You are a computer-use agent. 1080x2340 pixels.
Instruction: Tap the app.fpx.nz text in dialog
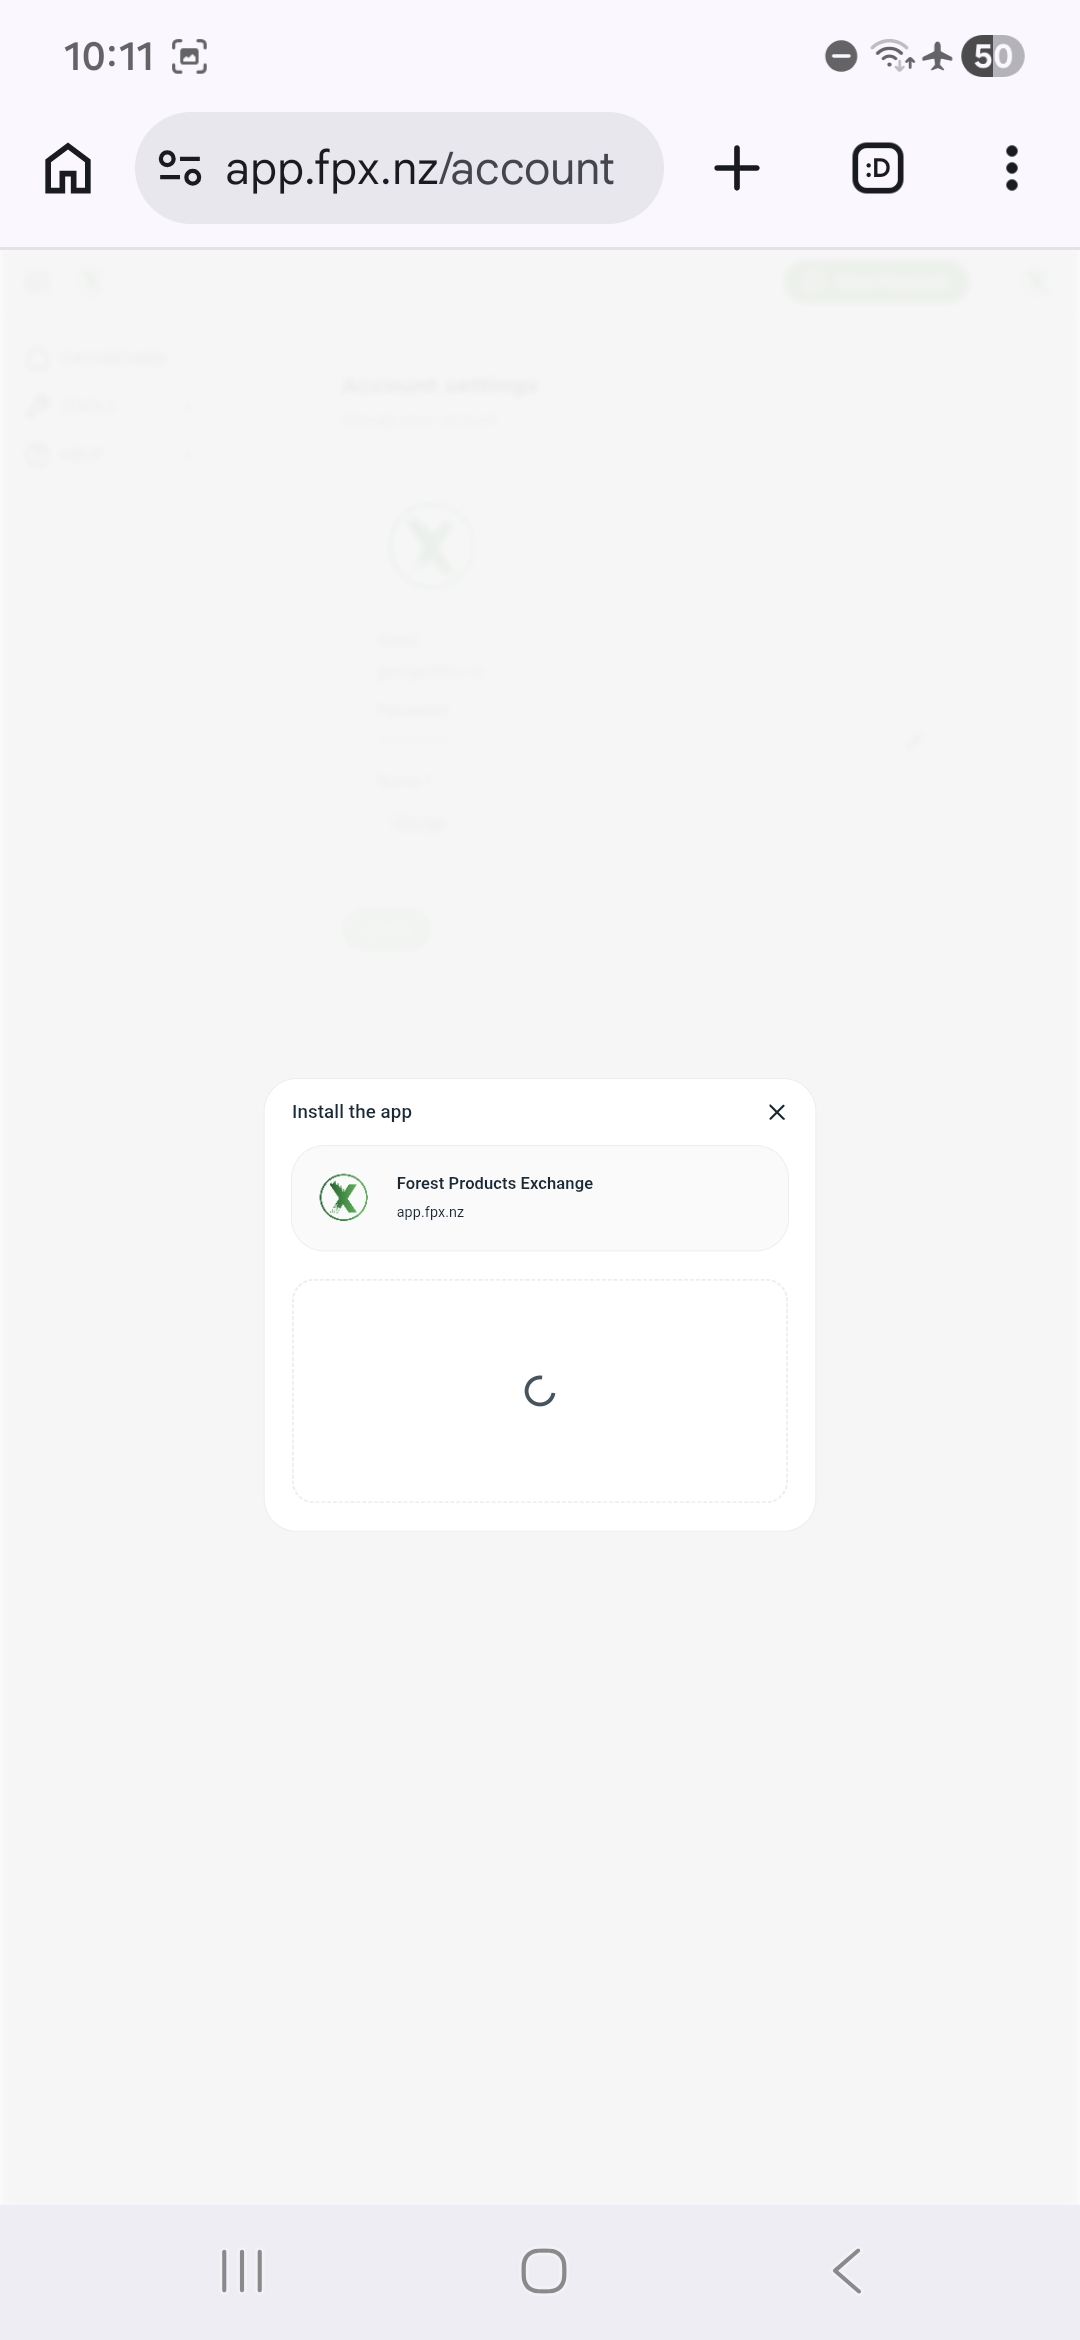tap(430, 1212)
